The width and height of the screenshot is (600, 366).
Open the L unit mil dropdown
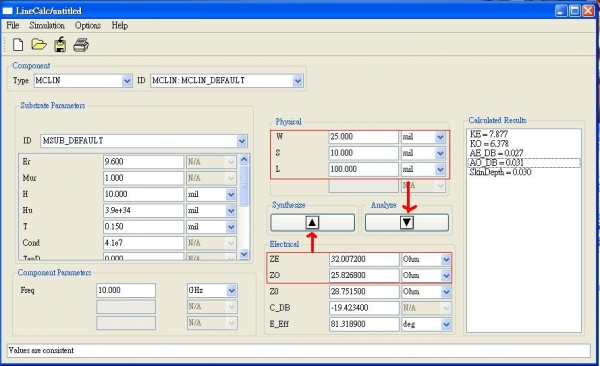coord(440,169)
